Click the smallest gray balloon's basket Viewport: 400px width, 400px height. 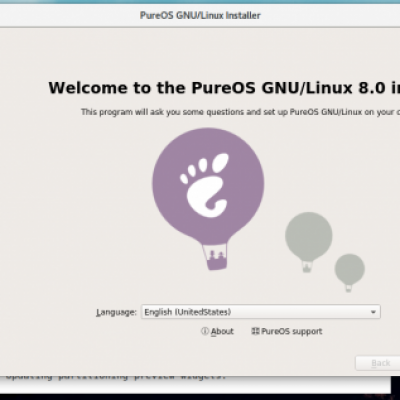coord(349,288)
